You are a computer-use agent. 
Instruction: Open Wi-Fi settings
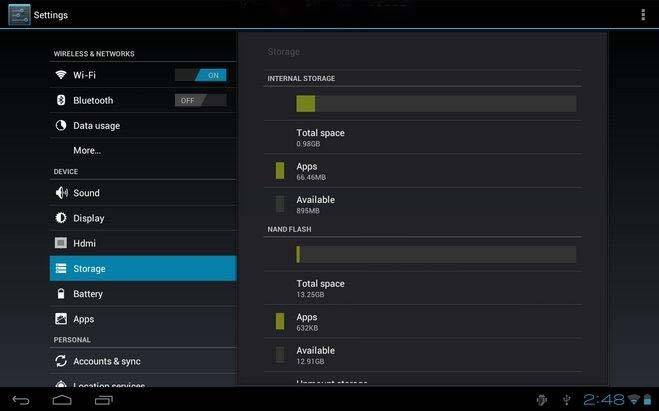pyautogui.click(x=143, y=75)
